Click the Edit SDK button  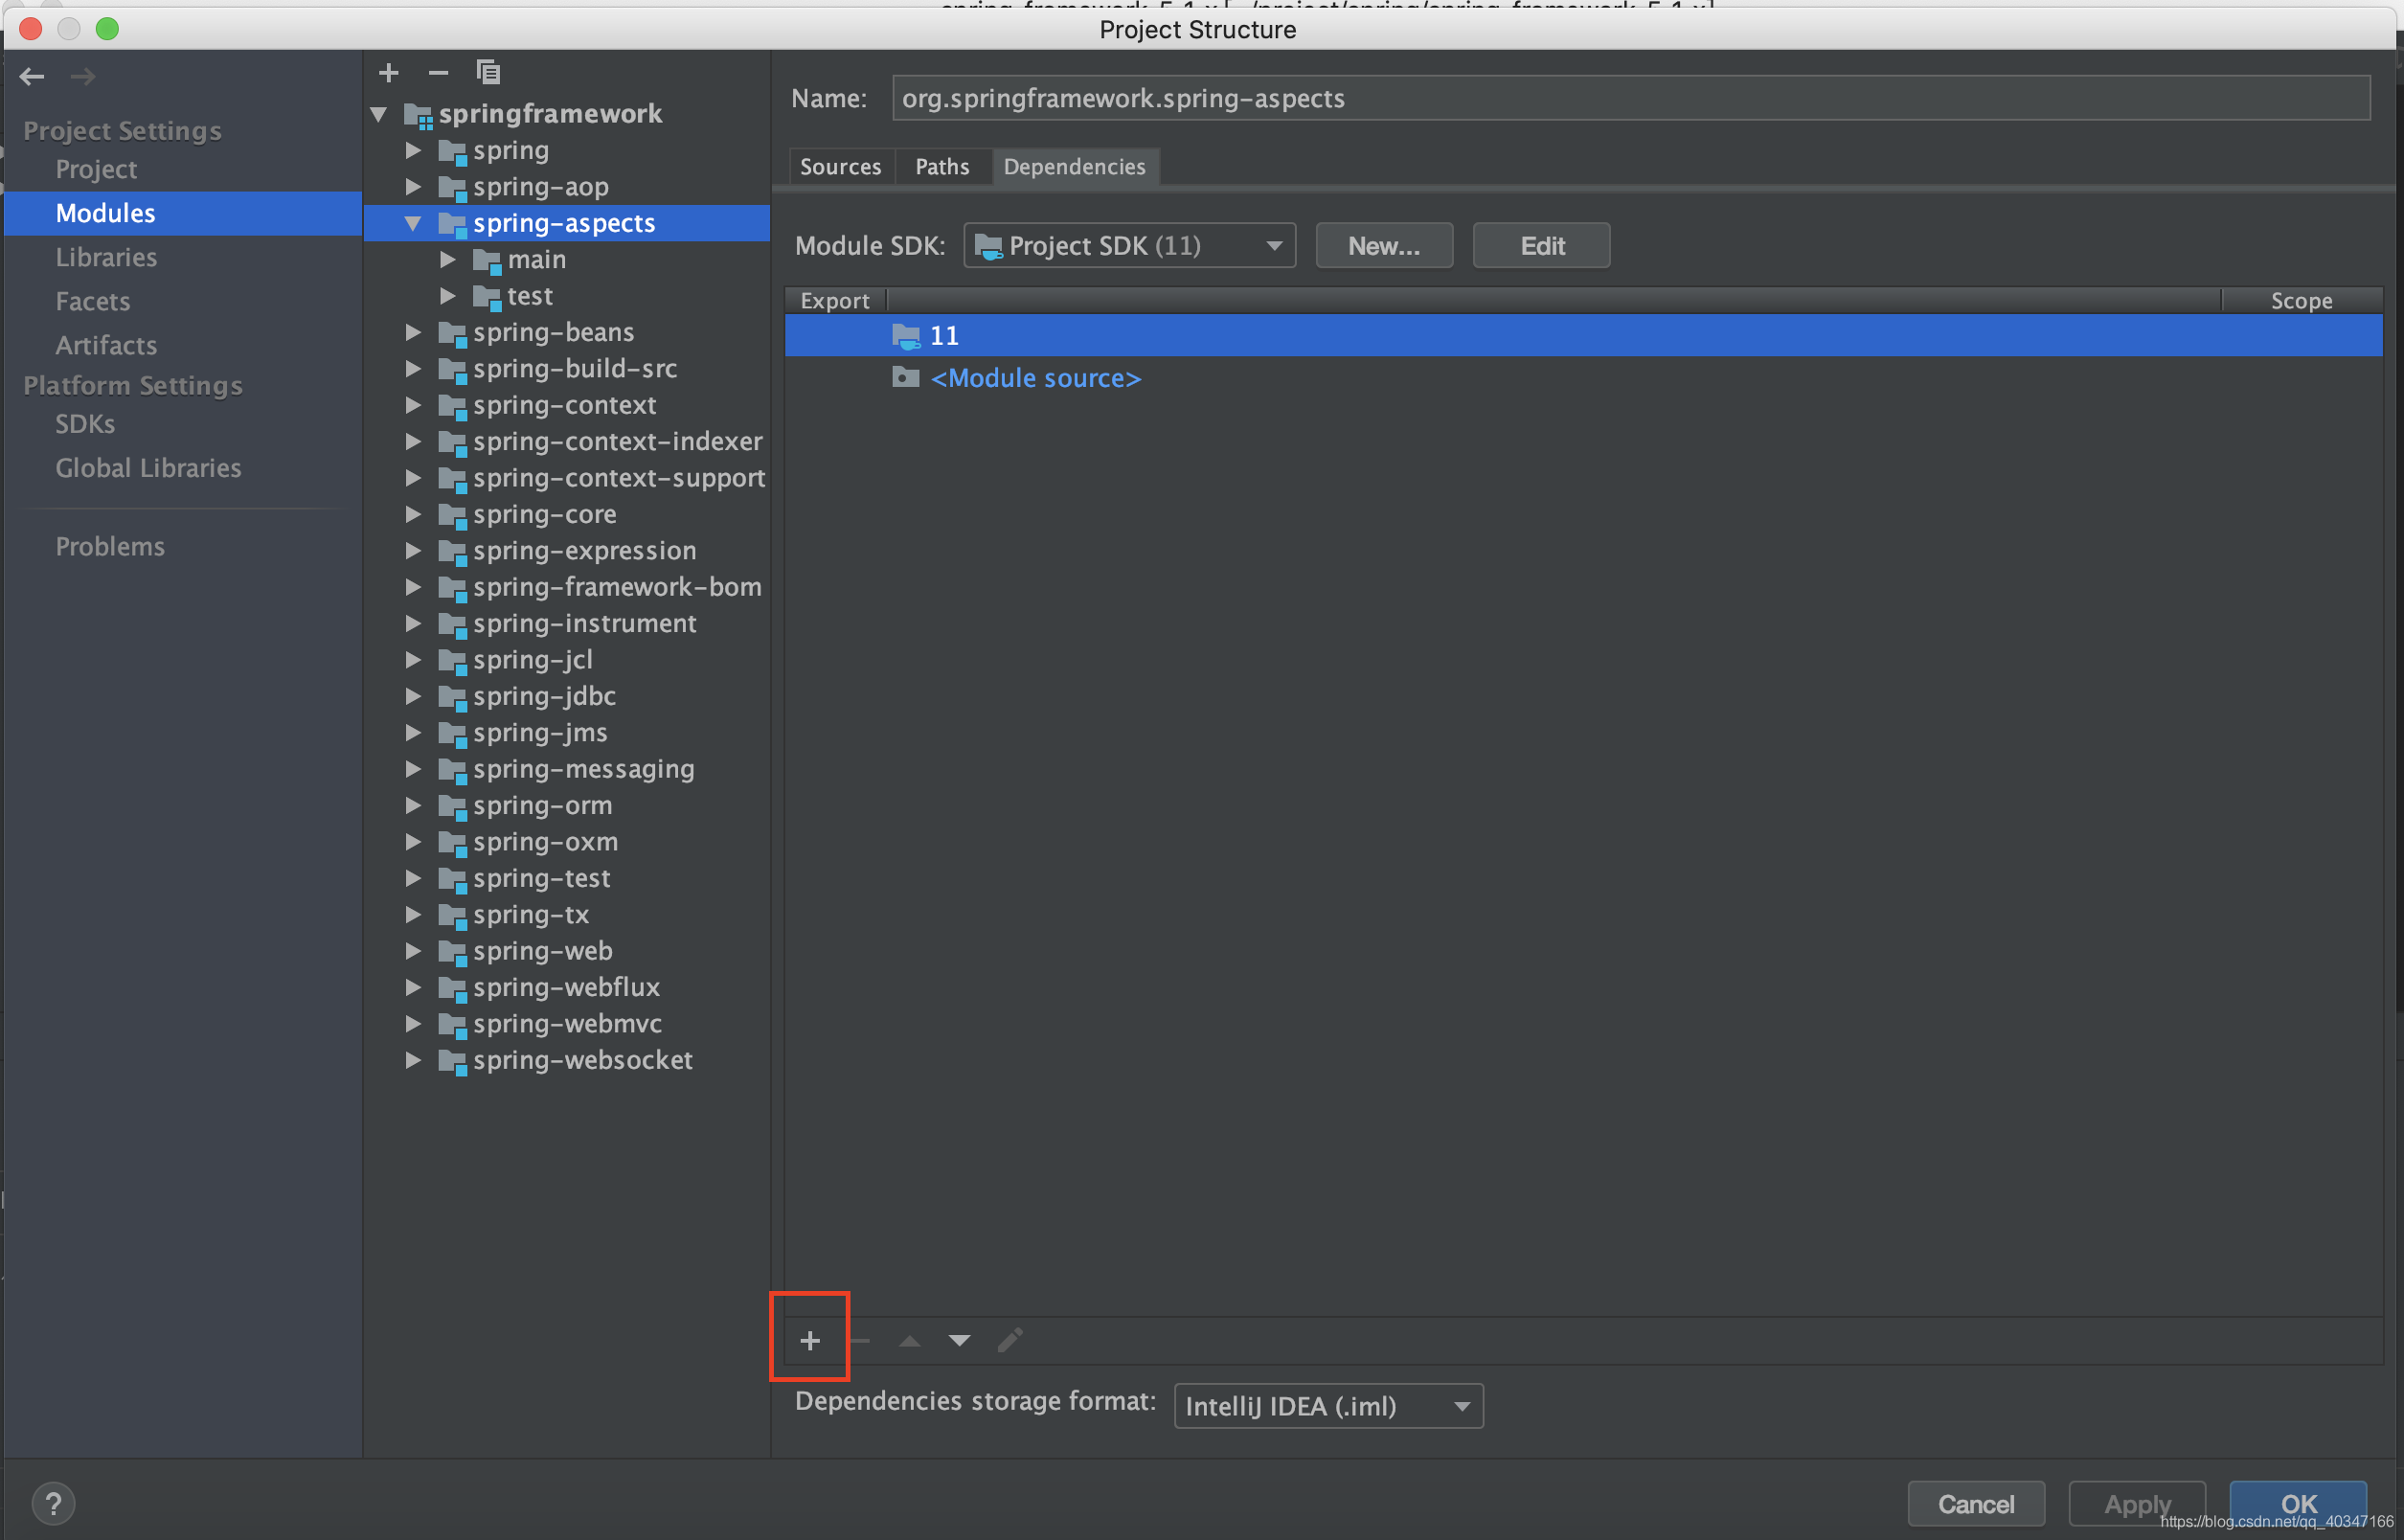[1538, 245]
